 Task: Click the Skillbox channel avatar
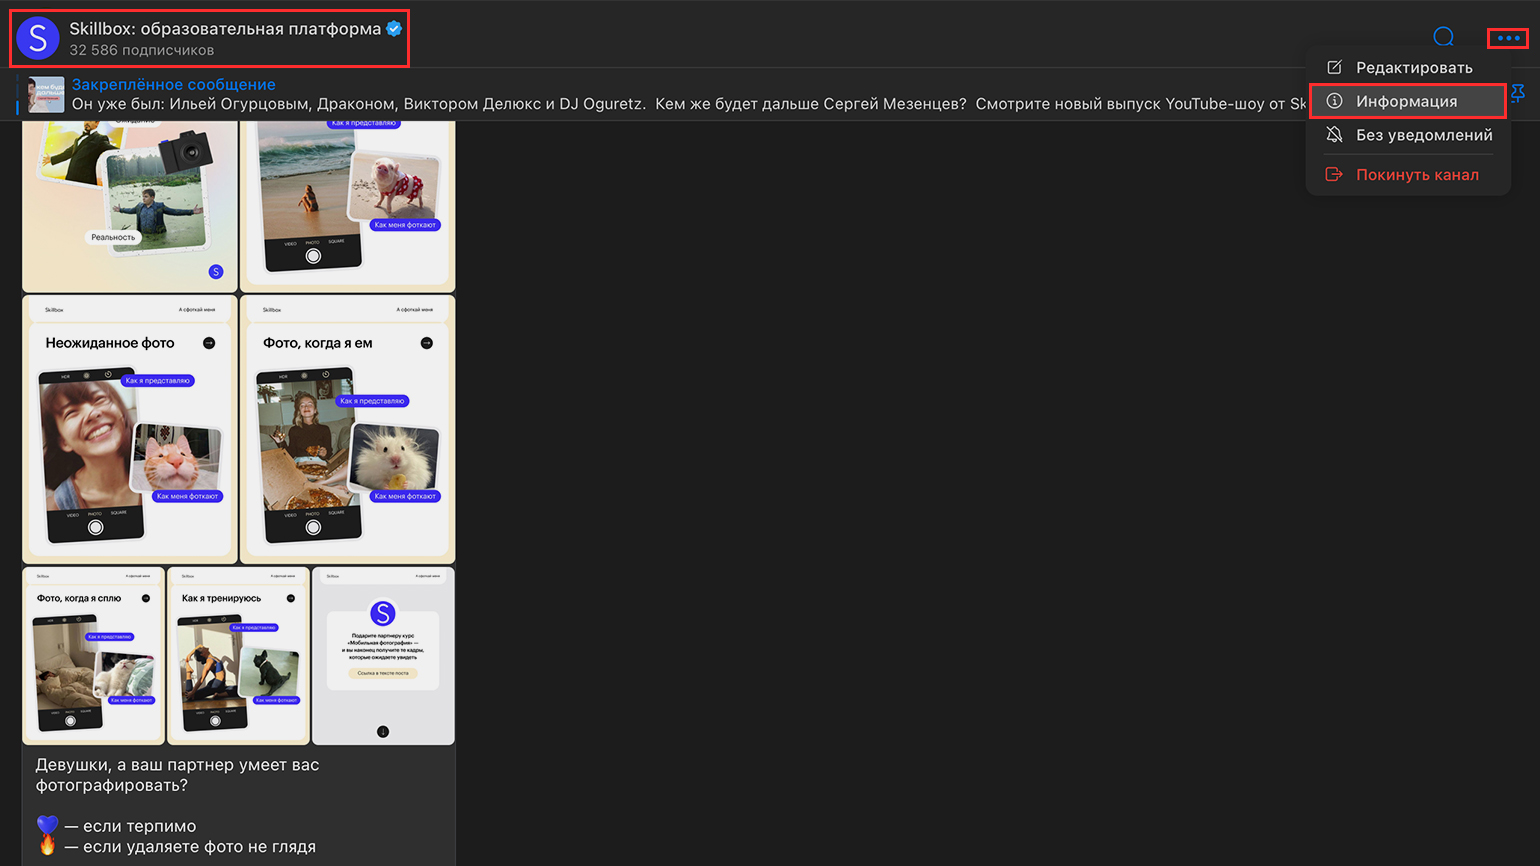[x=38, y=38]
